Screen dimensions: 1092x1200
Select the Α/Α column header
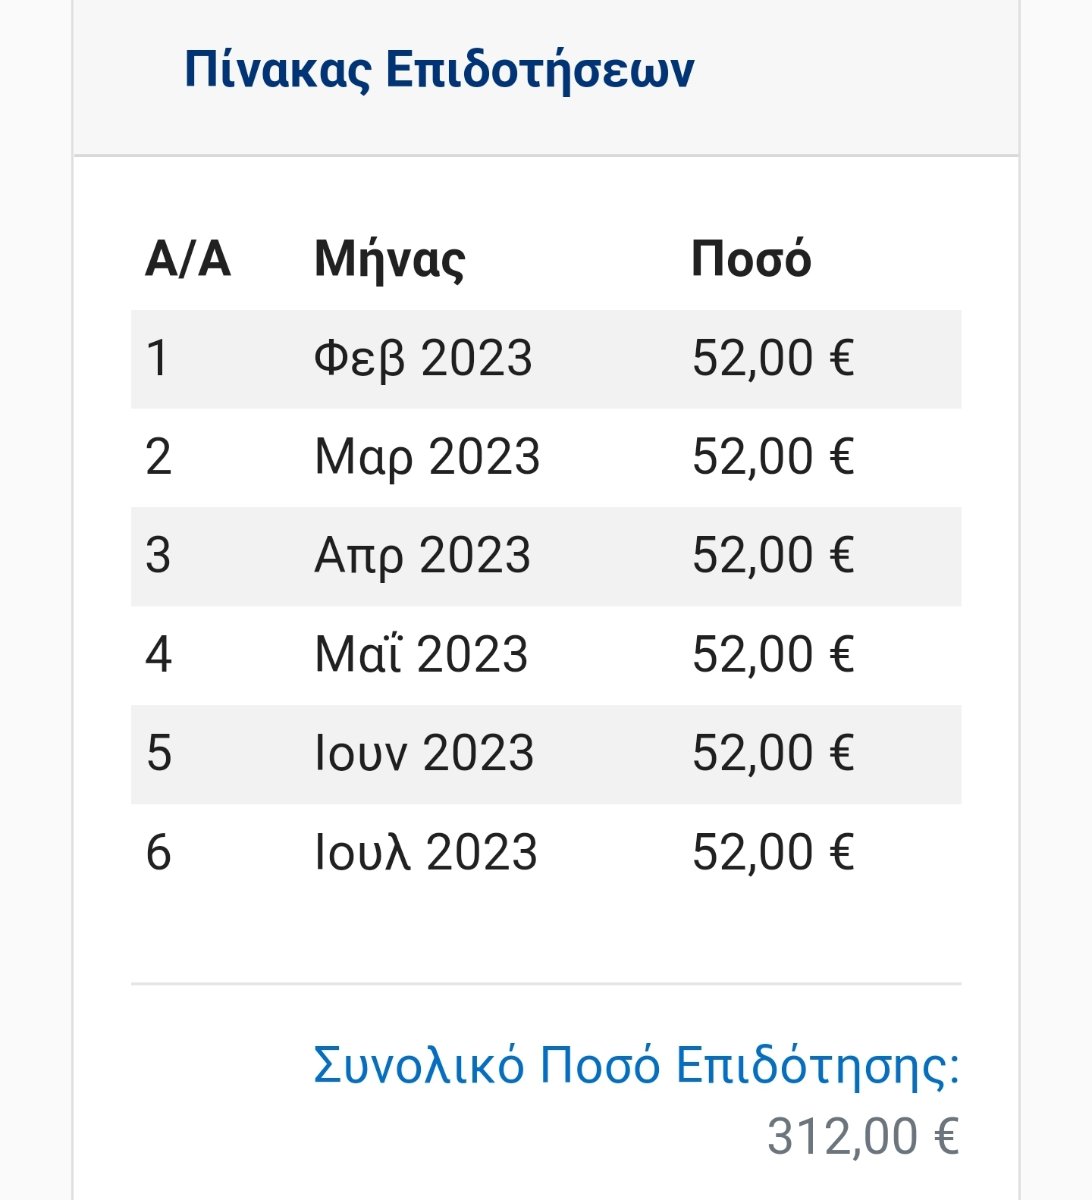[x=188, y=260]
